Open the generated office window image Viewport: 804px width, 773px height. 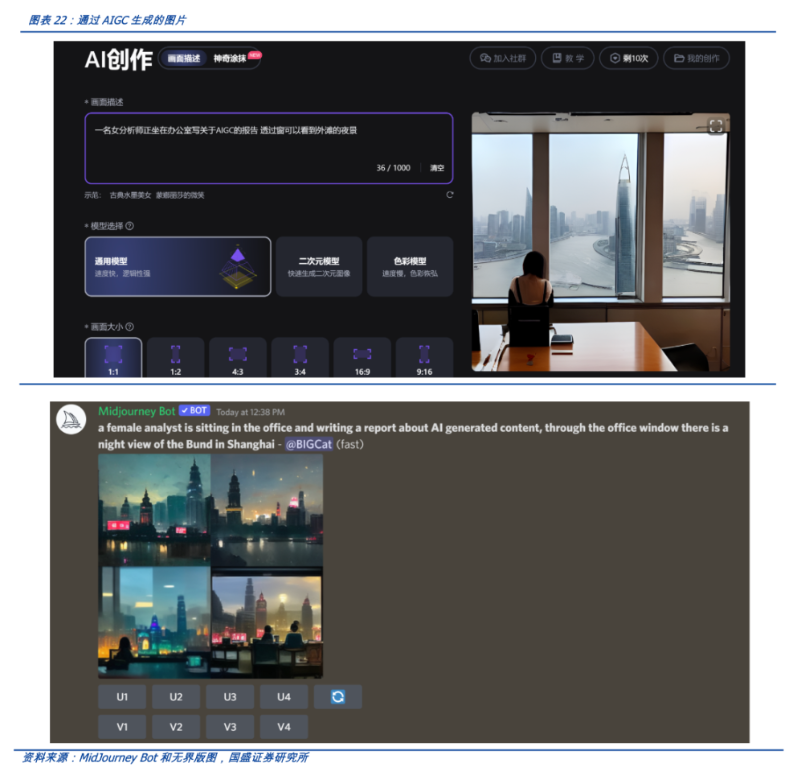point(600,242)
